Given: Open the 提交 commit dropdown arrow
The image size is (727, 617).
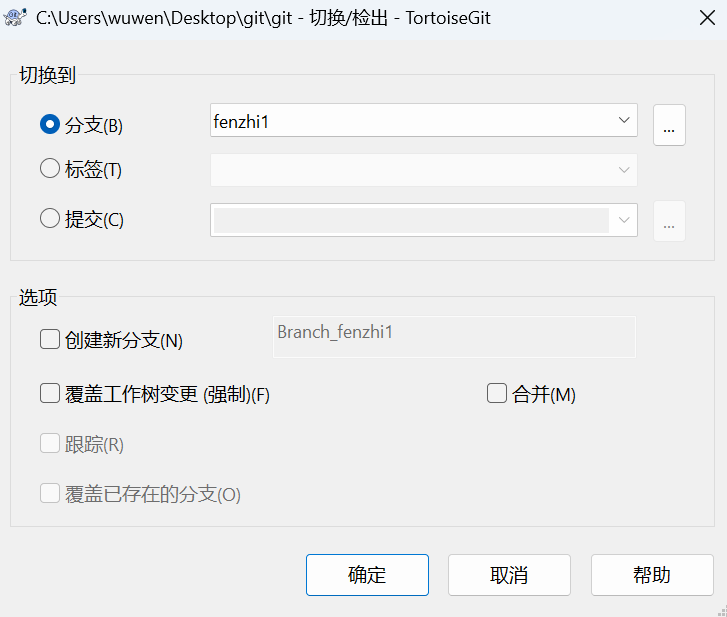Looking at the screenshot, I should pyautogui.click(x=624, y=220).
